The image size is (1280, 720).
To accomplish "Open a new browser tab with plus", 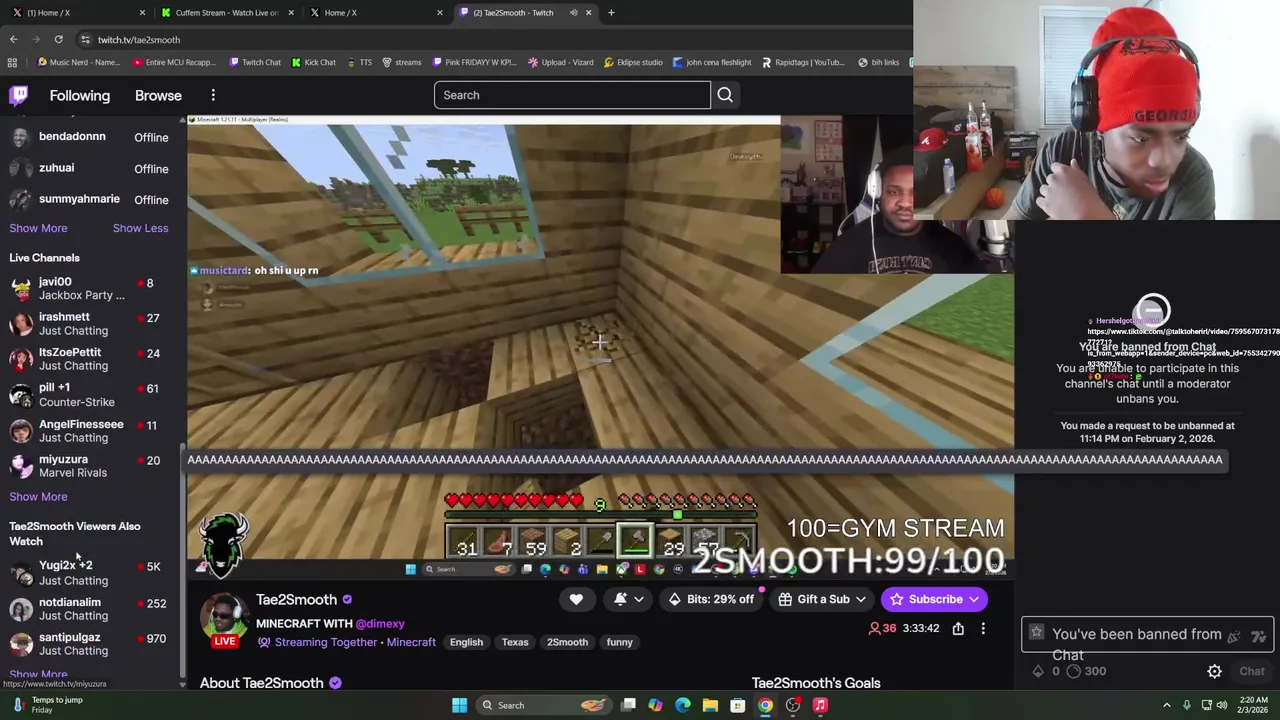I will [x=612, y=12].
